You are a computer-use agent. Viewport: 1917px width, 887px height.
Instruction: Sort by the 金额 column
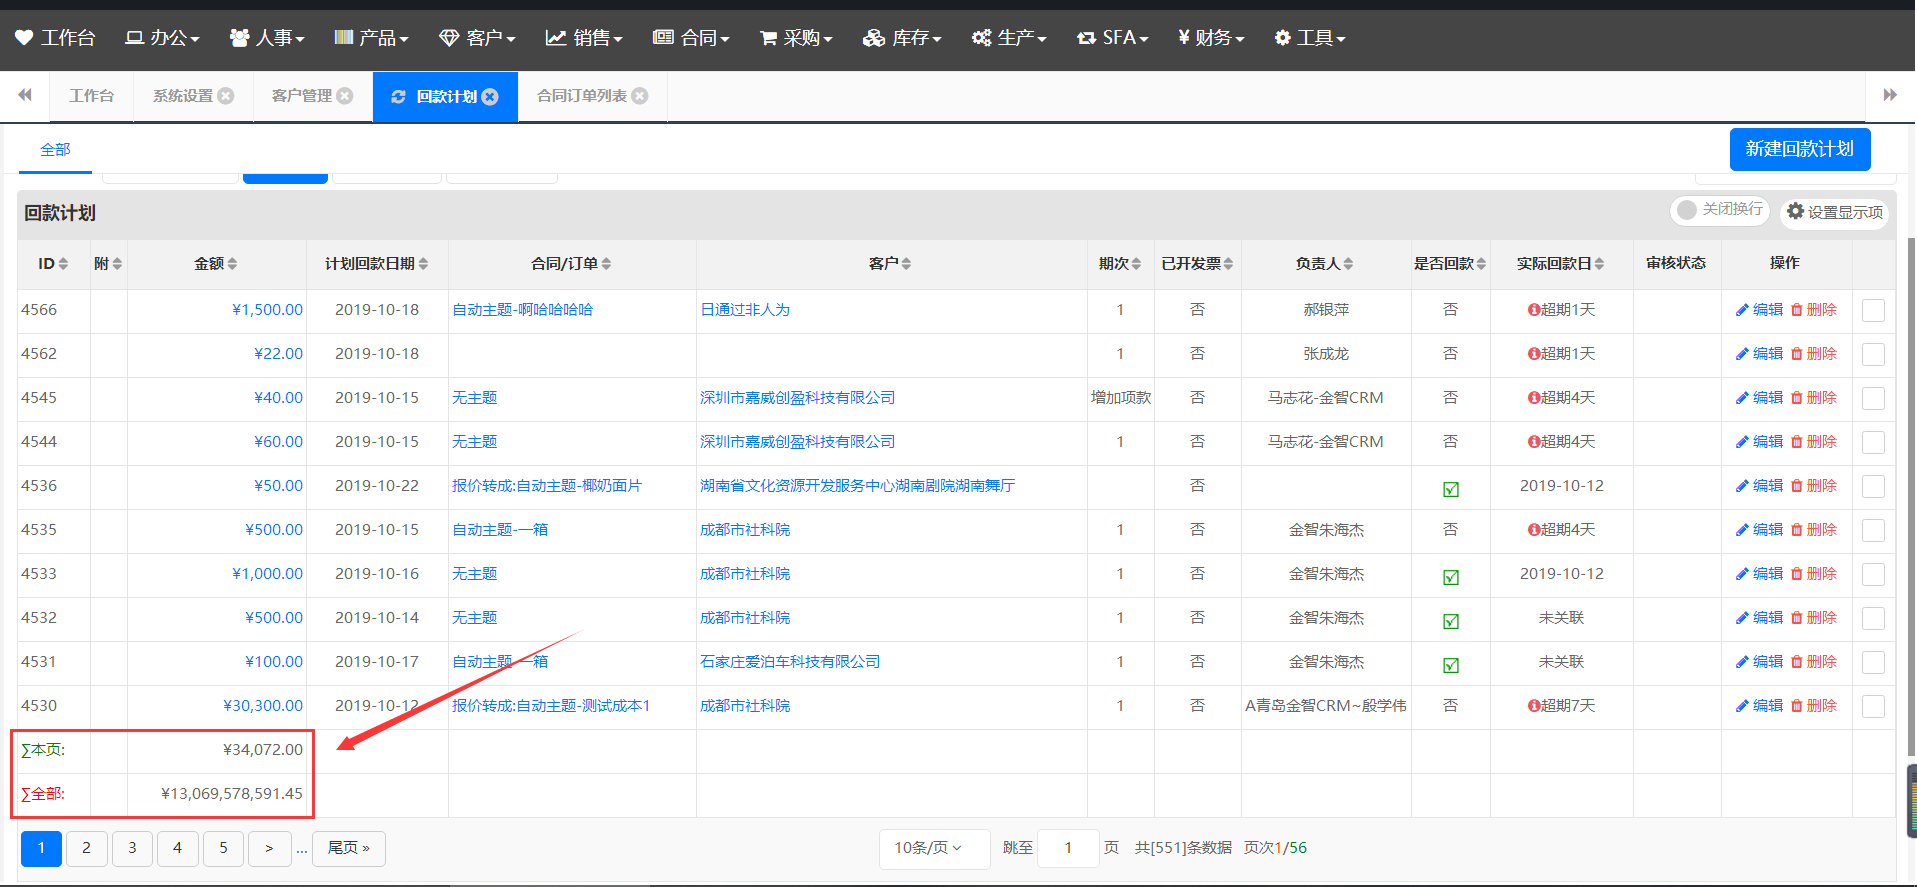pyautogui.click(x=216, y=264)
